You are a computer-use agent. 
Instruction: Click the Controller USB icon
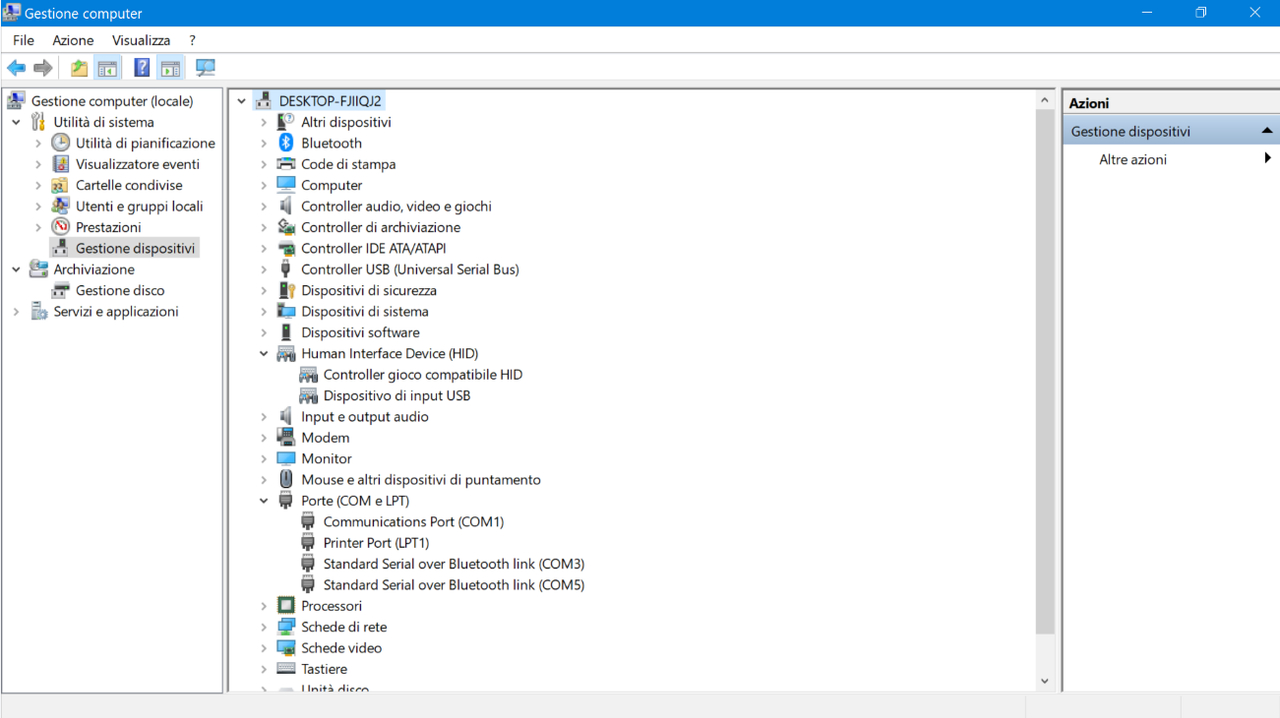tap(286, 269)
